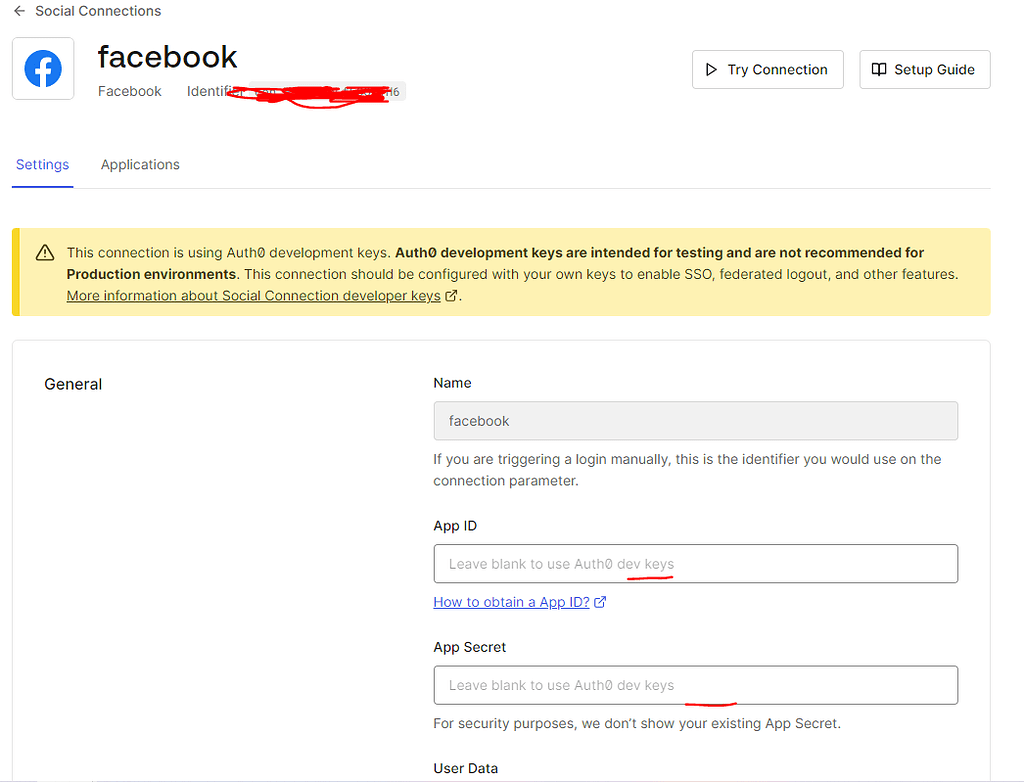Click the book icon in Setup Guide

click(x=879, y=70)
